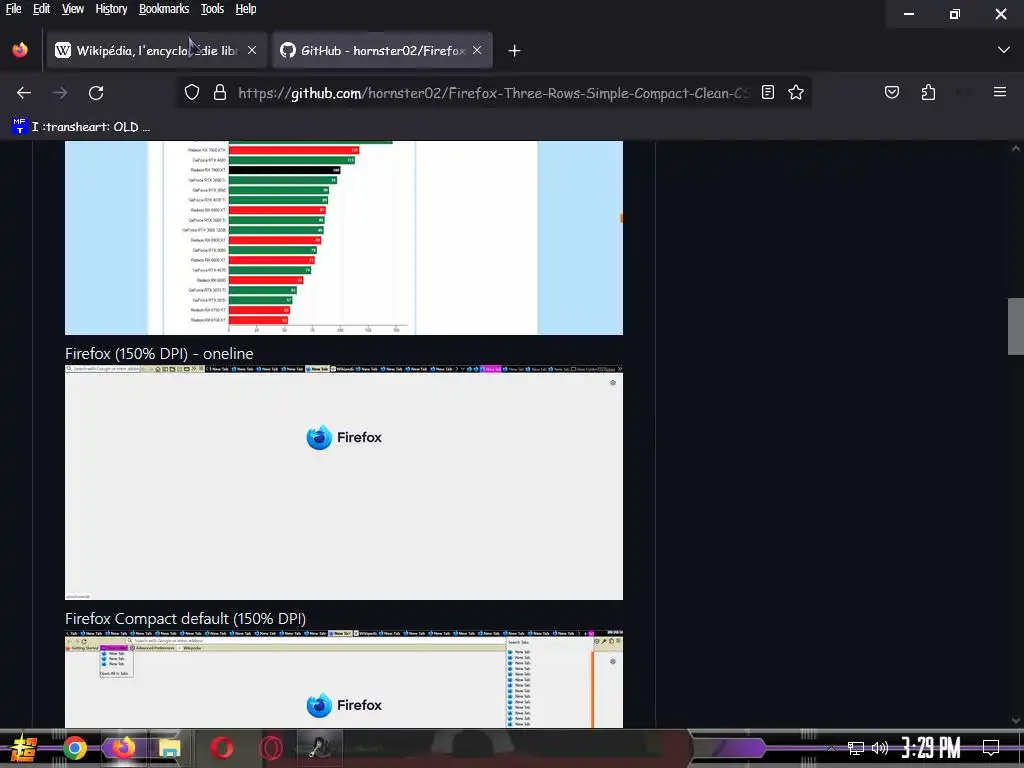Open the Tools menu
Screen dimensions: 1024x768
click(x=212, y=9)
